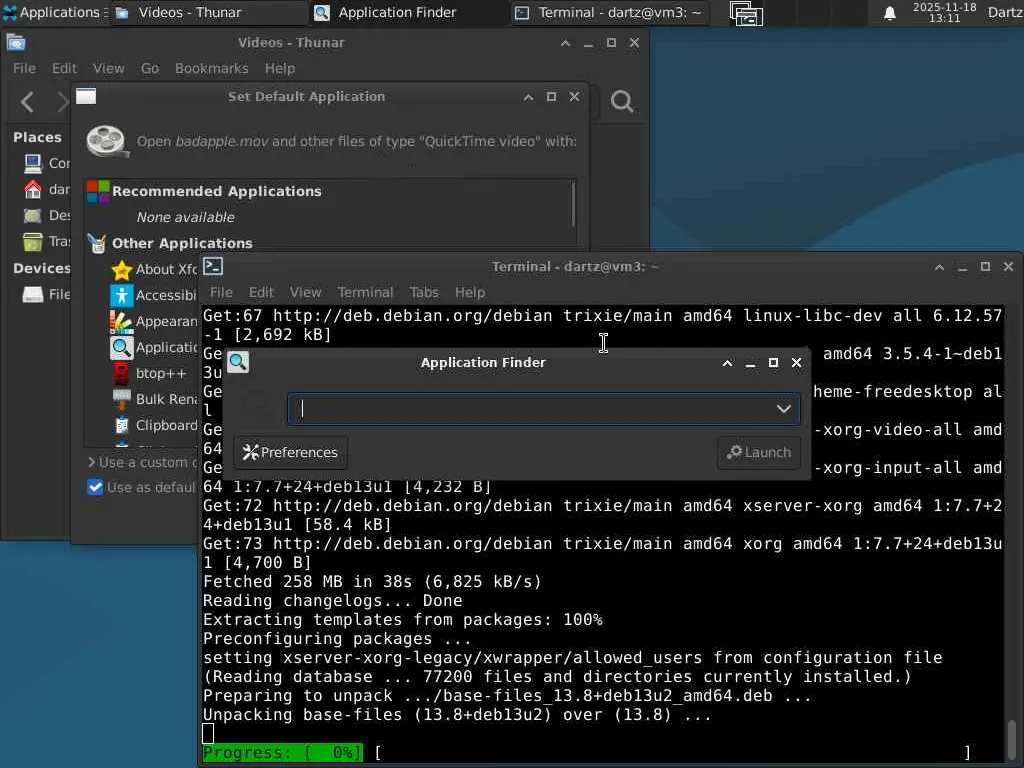Image resolution: width=1024 pixels, height=768 pixels.
Task: Click scrollbar of the applications list
Action: pyautogui.click(x=573, y=204)
